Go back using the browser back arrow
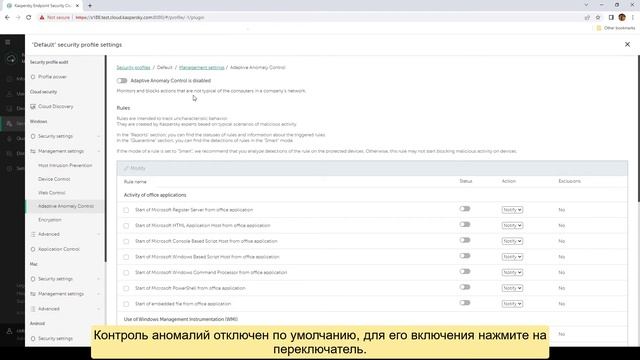Viewport: 640px width, 360px height. [x=7, y=18]
